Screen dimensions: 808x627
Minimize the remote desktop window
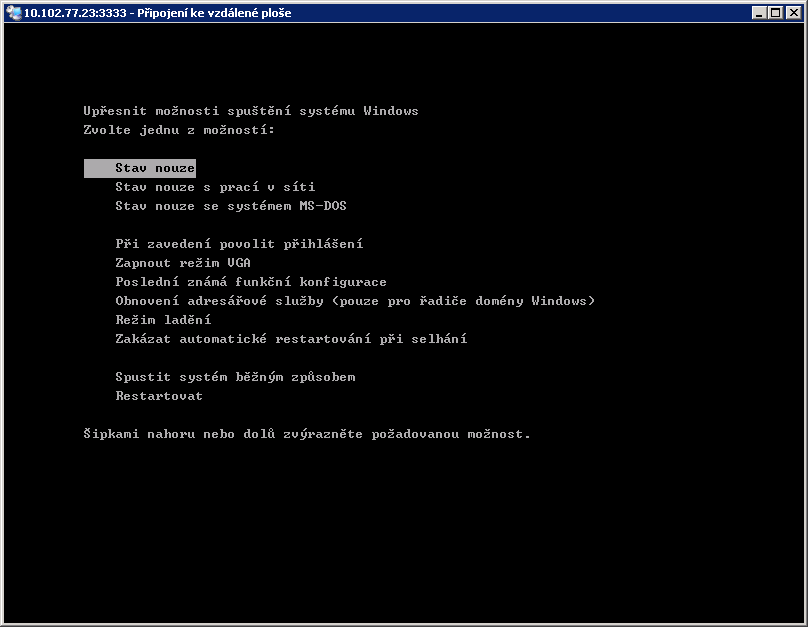click(759, 13)
